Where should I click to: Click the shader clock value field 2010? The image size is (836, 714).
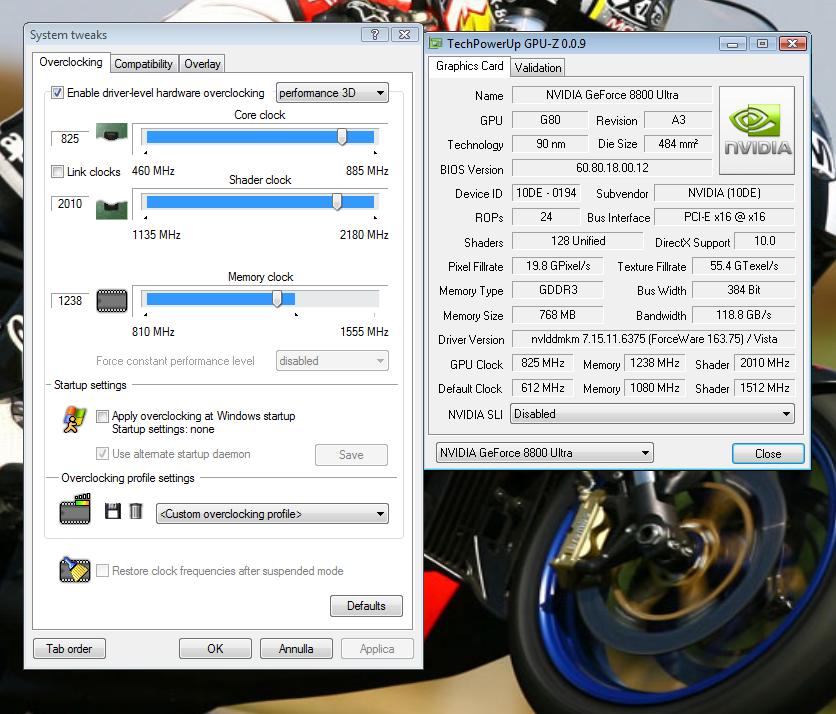[x=70, y=204]
